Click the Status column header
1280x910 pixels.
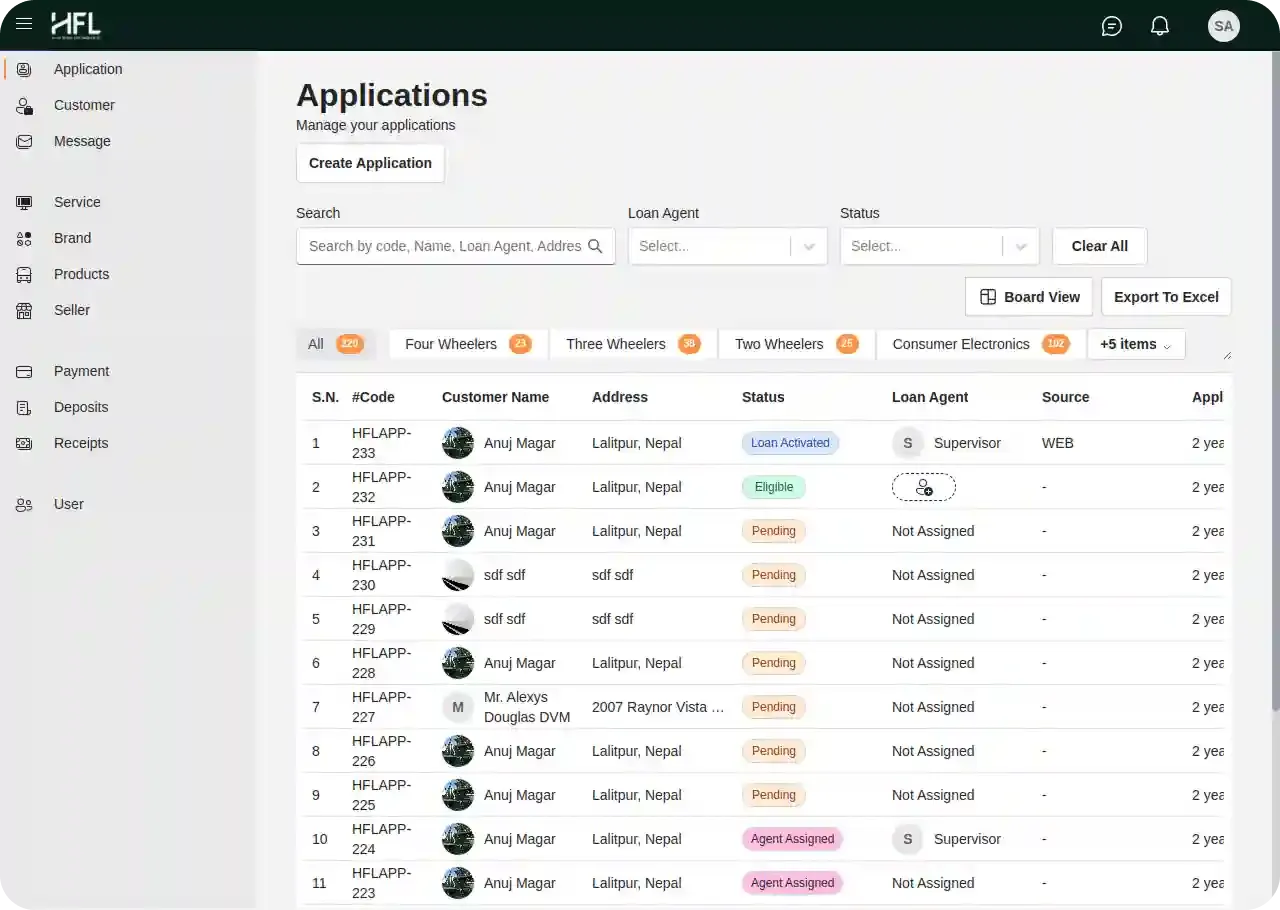(763, 397)
